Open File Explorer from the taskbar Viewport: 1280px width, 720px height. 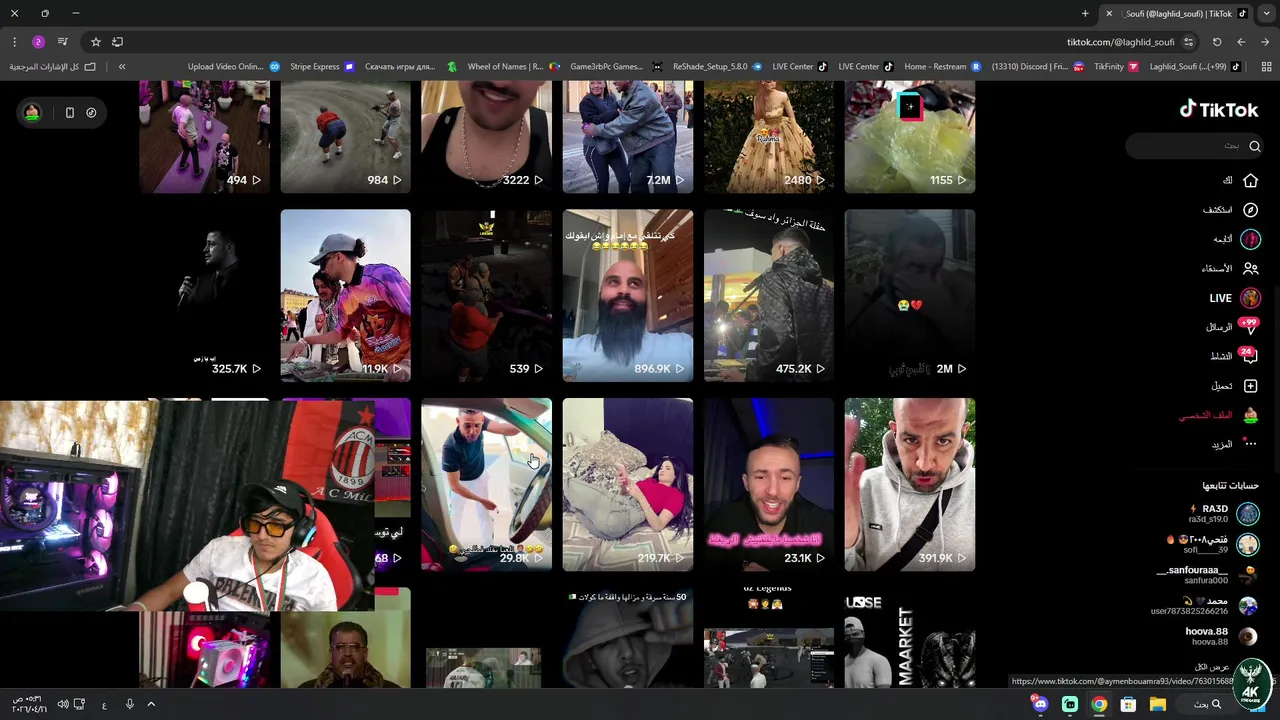point(1157,704)
